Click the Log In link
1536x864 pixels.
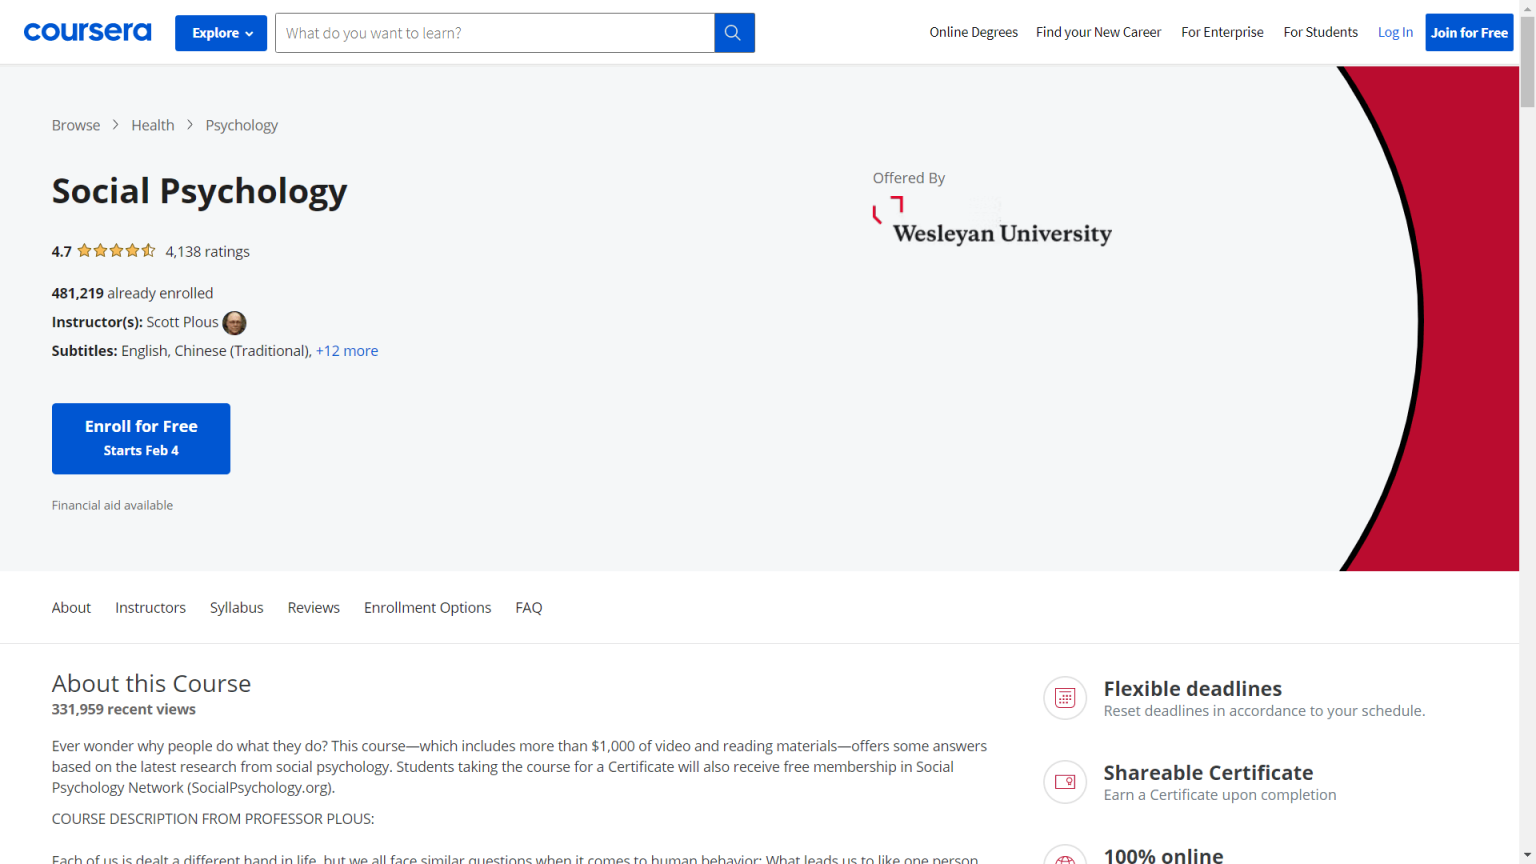1395,32
